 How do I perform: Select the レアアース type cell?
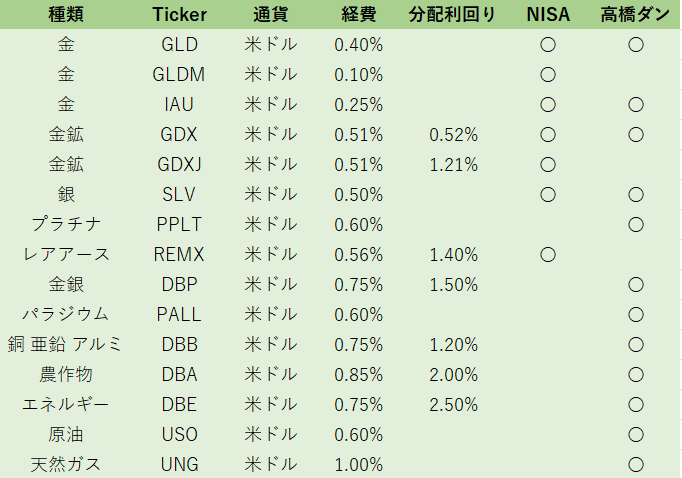[65, 255]
